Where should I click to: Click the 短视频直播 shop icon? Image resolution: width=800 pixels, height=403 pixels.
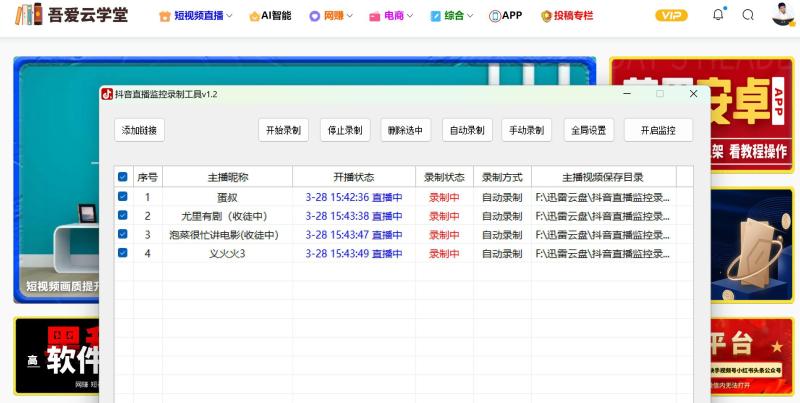click(165, 16)
